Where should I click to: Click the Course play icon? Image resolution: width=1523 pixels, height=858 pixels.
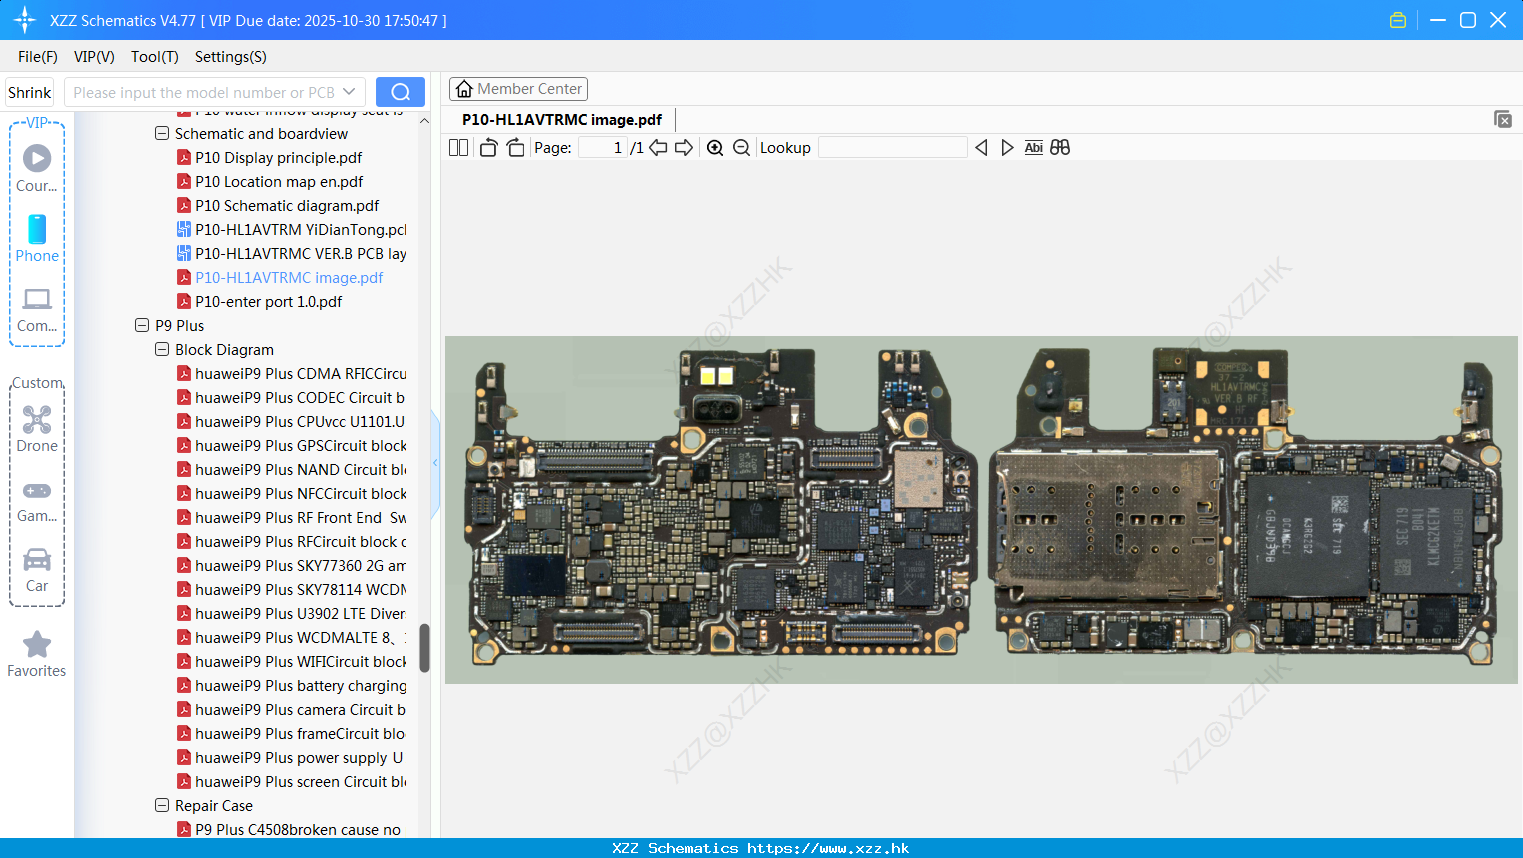(x=36, y=158)
